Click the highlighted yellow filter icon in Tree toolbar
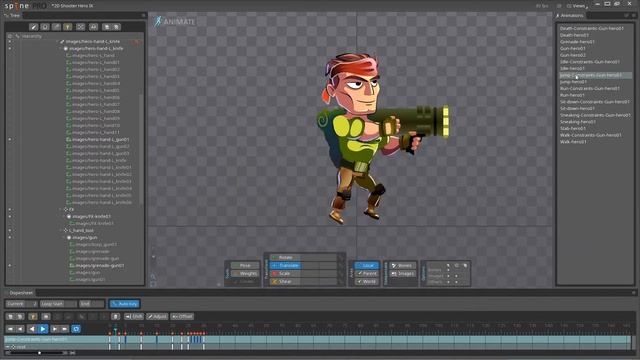 [68, 27]
